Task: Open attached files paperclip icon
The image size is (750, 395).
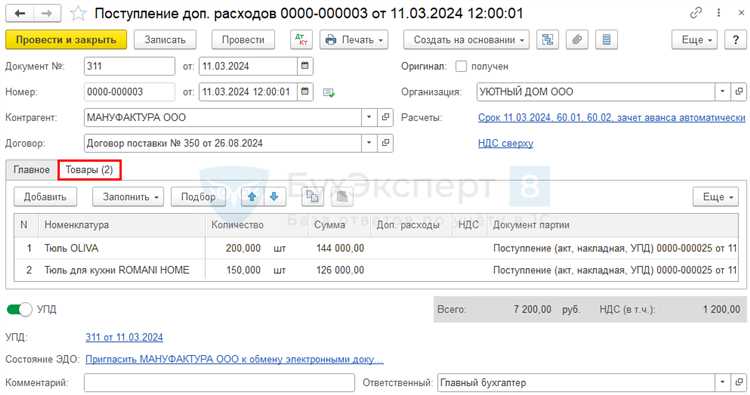Action: tap(577, 40)
